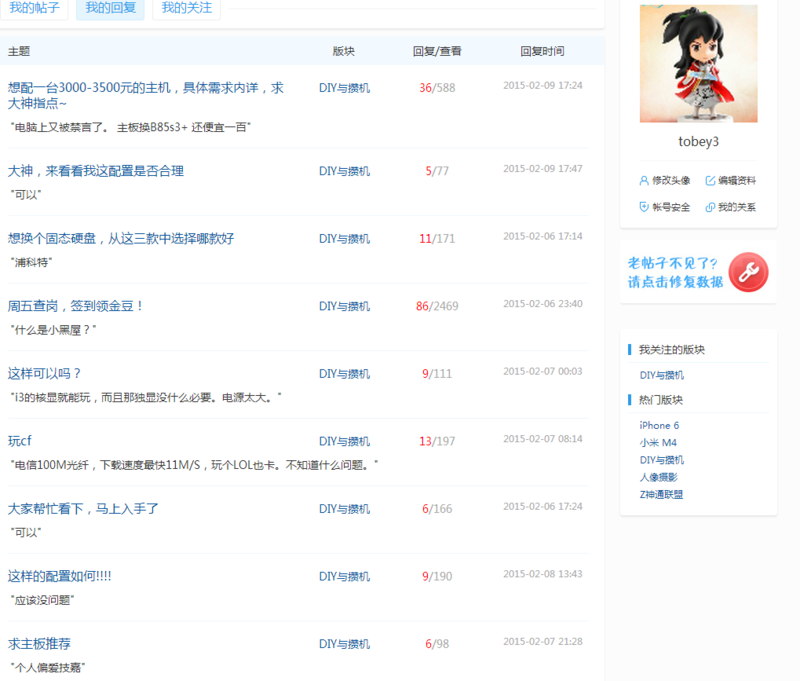Screen dimensions: 800x681
Task: Switch to the 我的回复 tab
Action: tap(110, 8)
